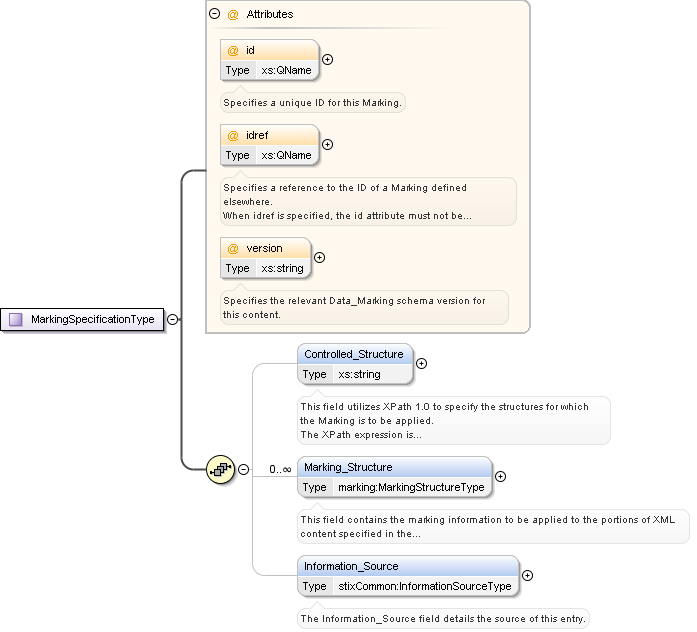The height and width of the screenshot is (632, 697).
Task: Select the Controlled_Structure element box
Action: tap(354, 354)
